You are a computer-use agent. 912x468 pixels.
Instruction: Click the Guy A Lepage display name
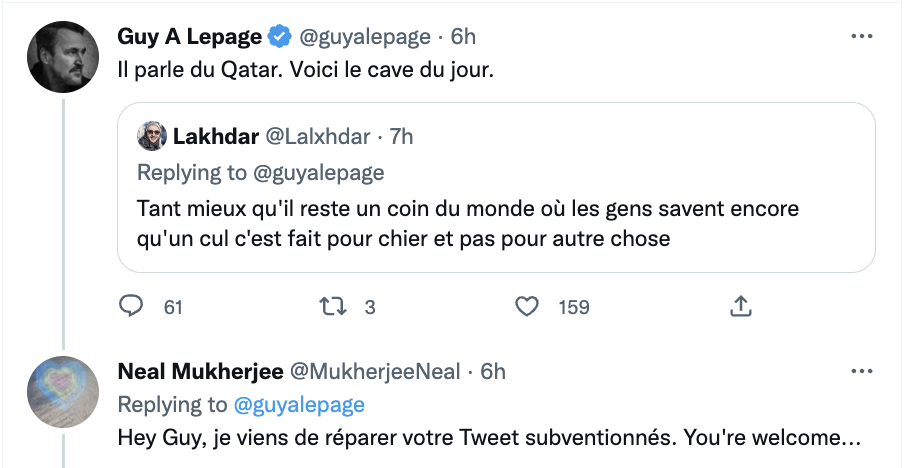click(x=190, y=37)
